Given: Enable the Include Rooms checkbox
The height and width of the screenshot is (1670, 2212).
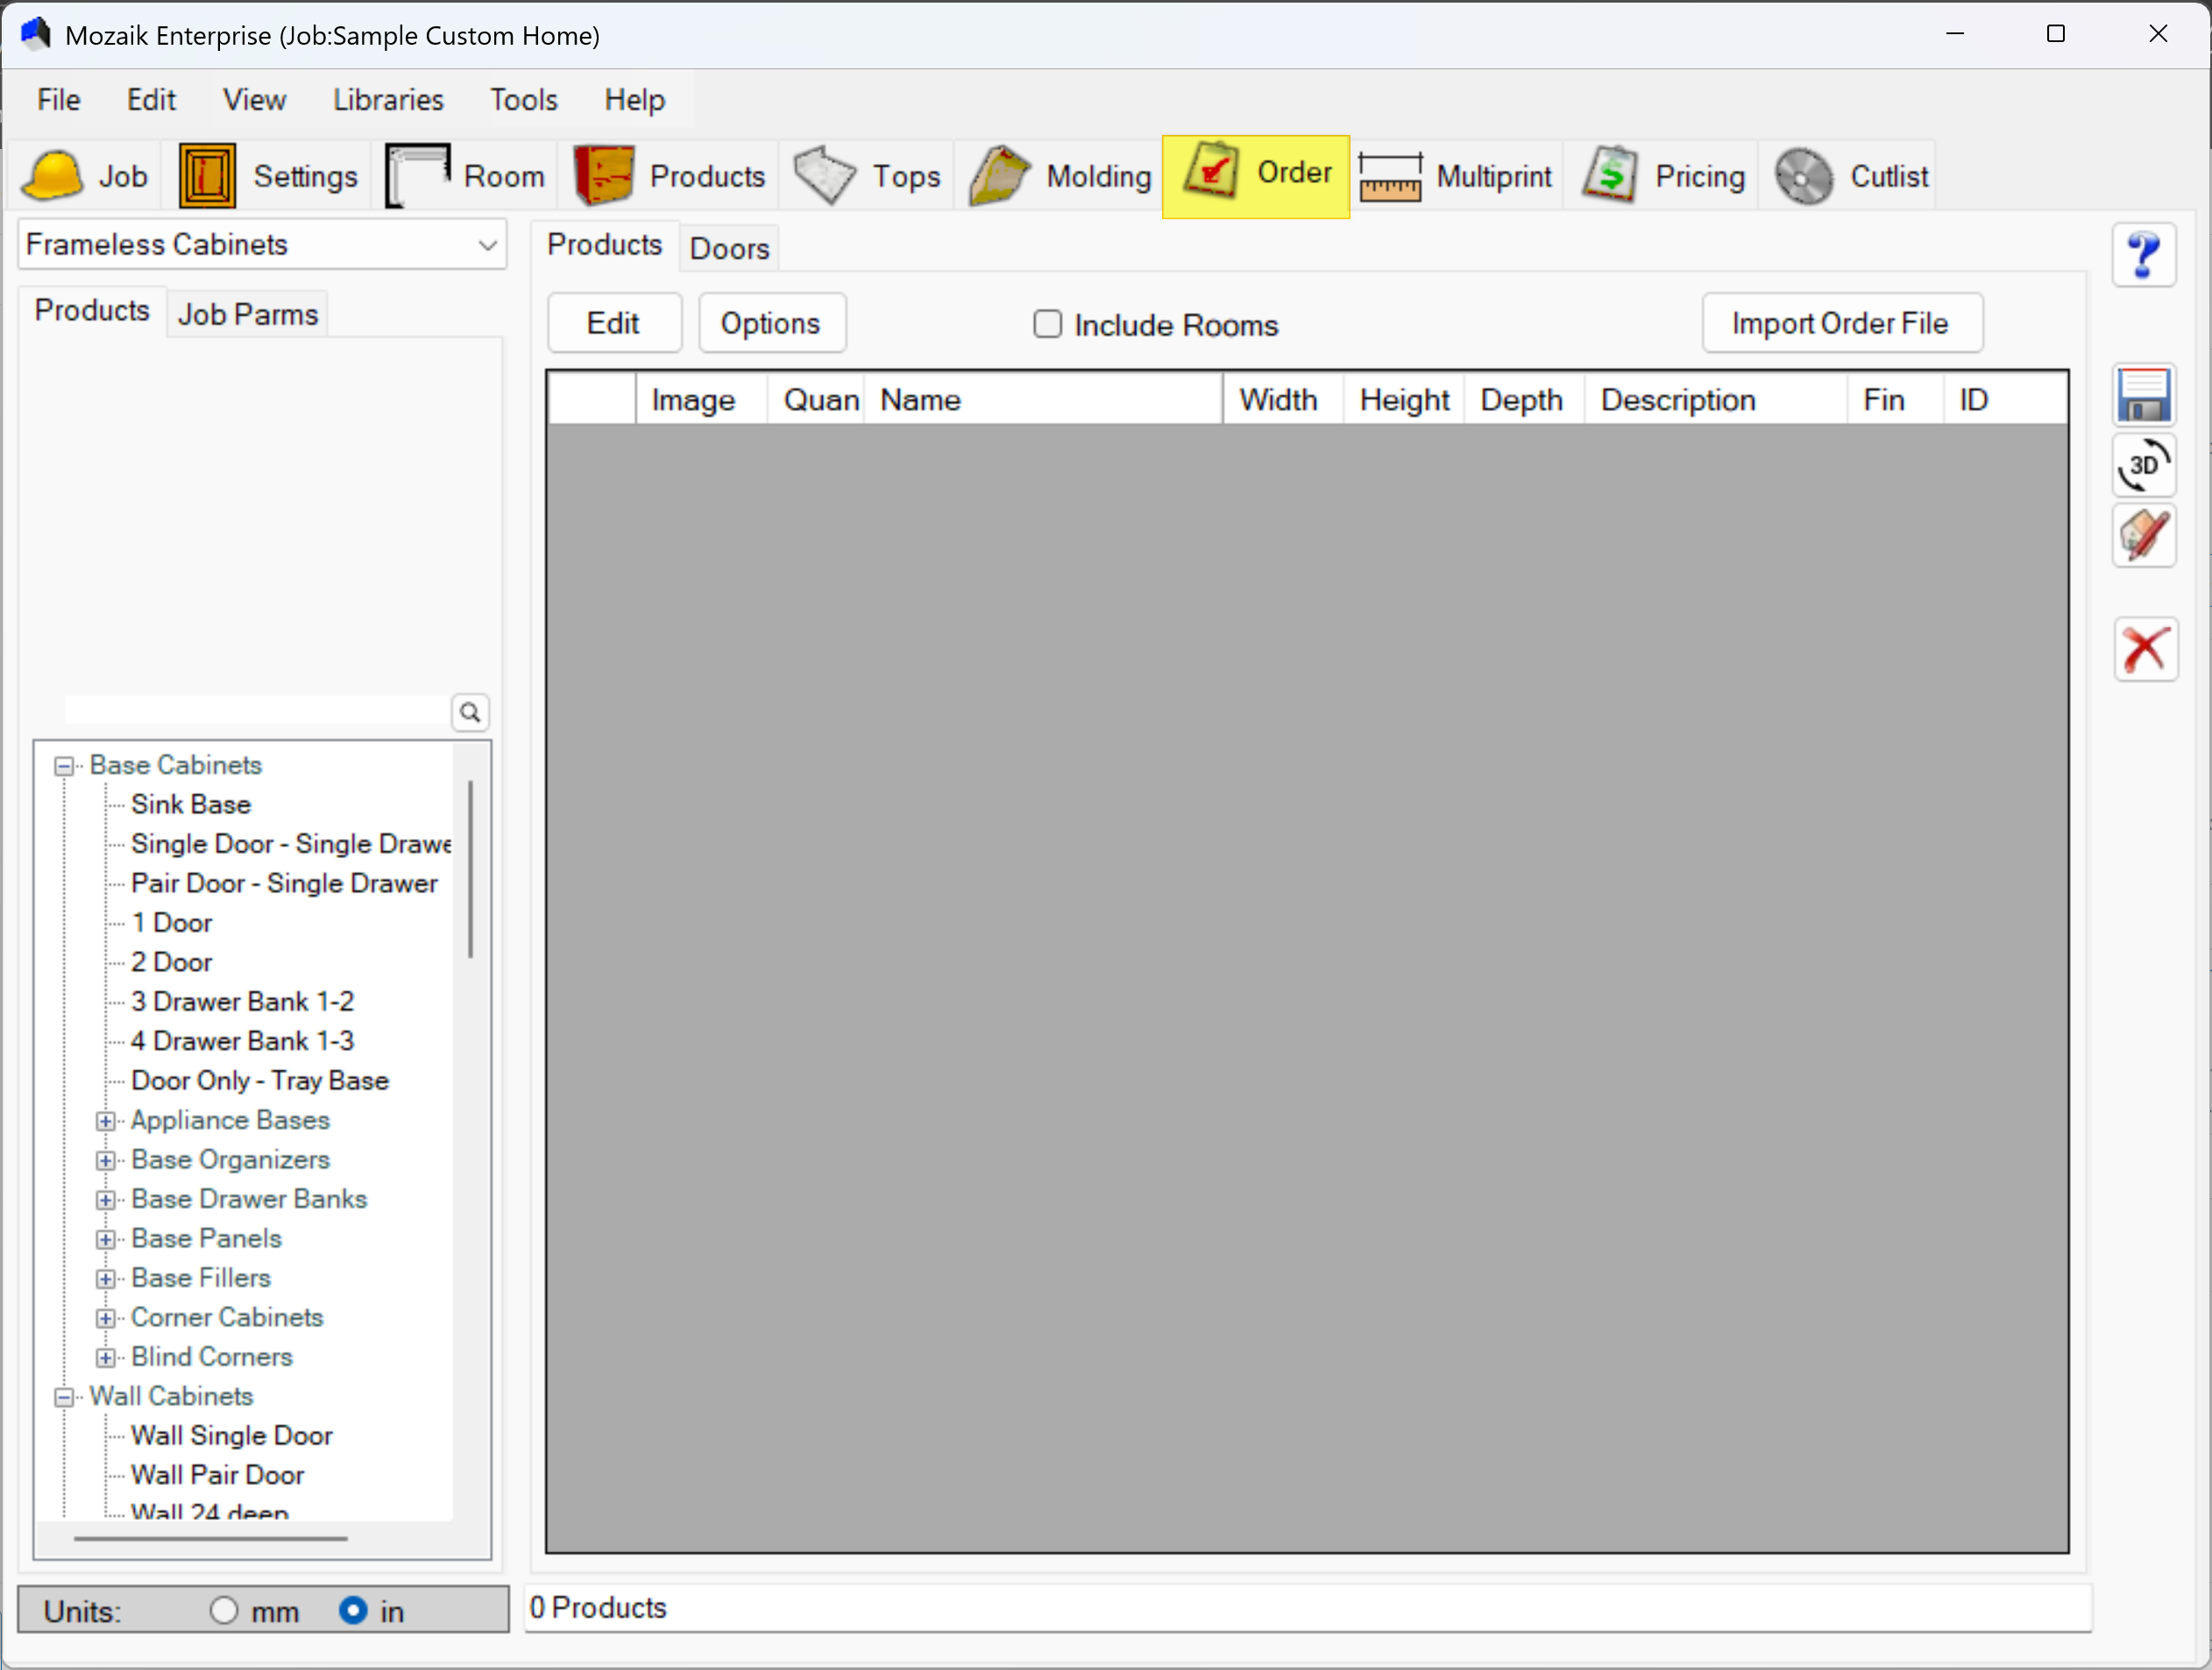Looking at the screenshot, I should 1047,324.
